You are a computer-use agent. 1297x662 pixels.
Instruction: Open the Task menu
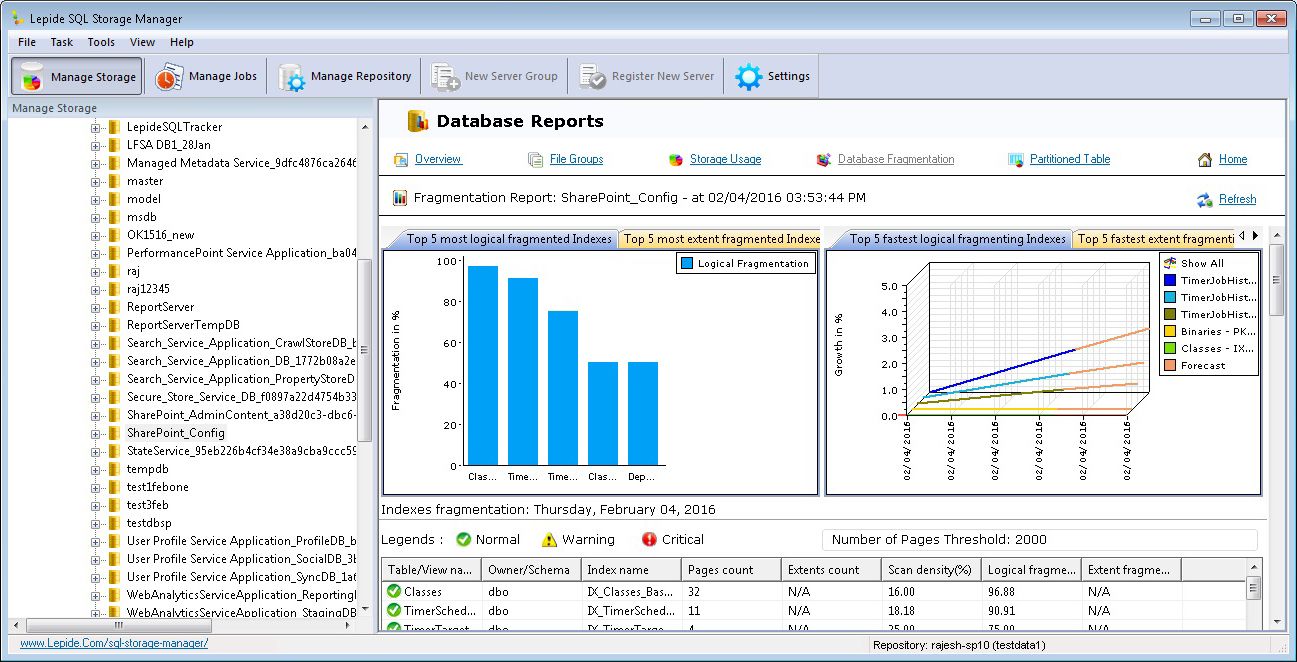point(62,42)
